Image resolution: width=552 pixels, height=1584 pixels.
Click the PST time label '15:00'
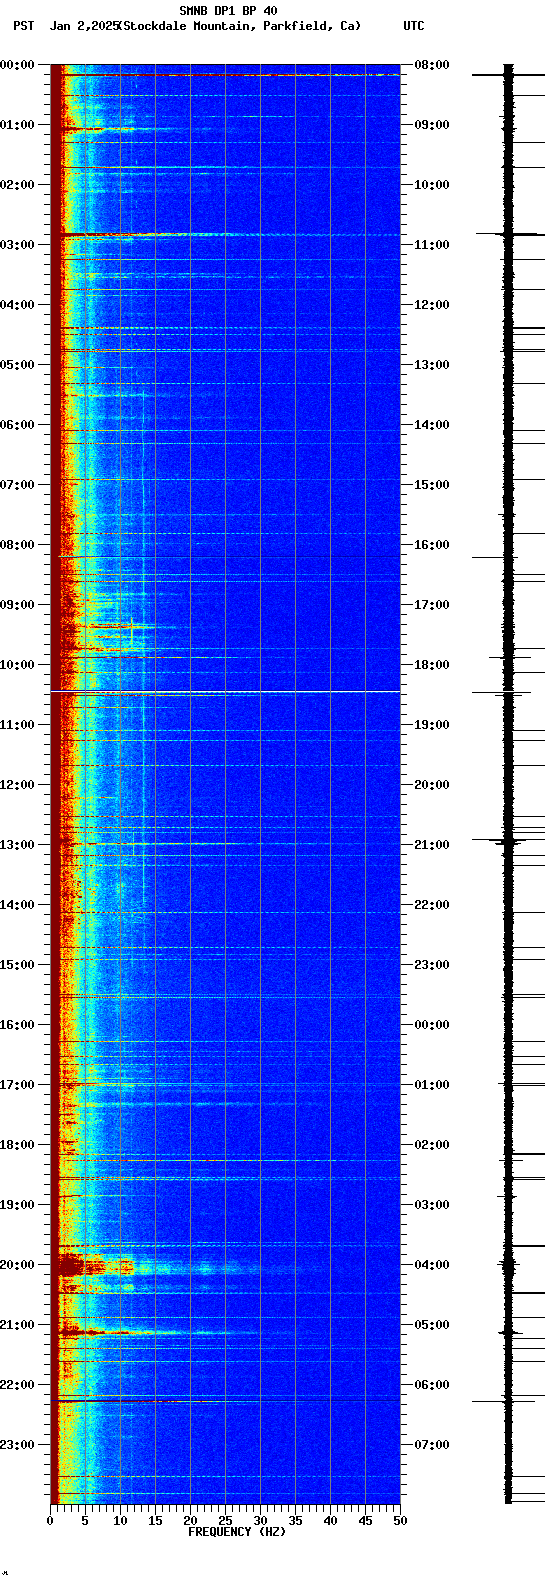click(18, 965)
